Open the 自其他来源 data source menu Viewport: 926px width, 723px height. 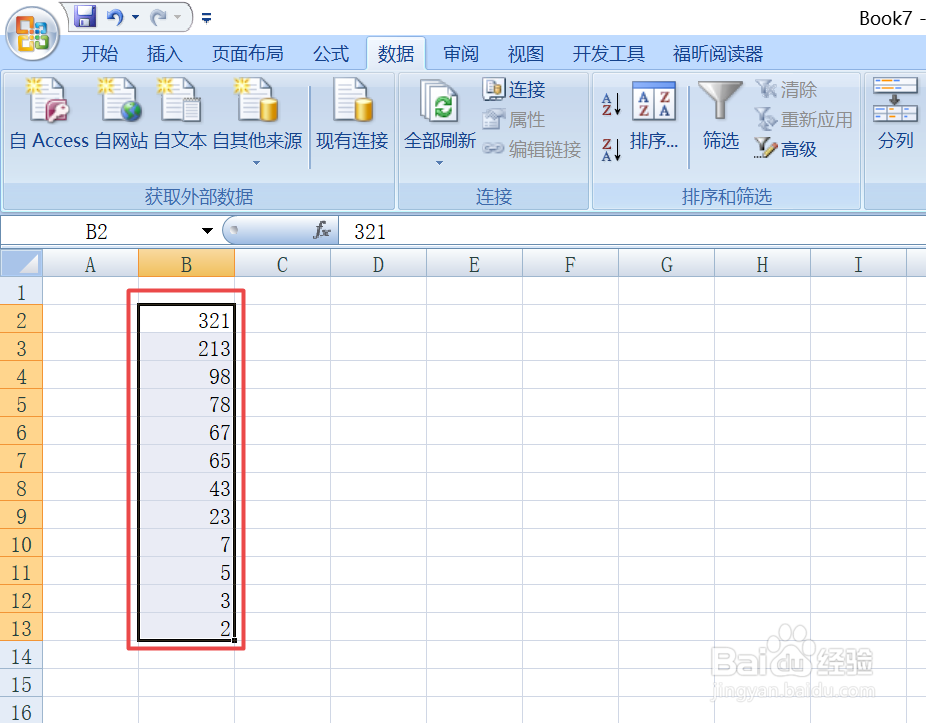[x=257, y=120]
